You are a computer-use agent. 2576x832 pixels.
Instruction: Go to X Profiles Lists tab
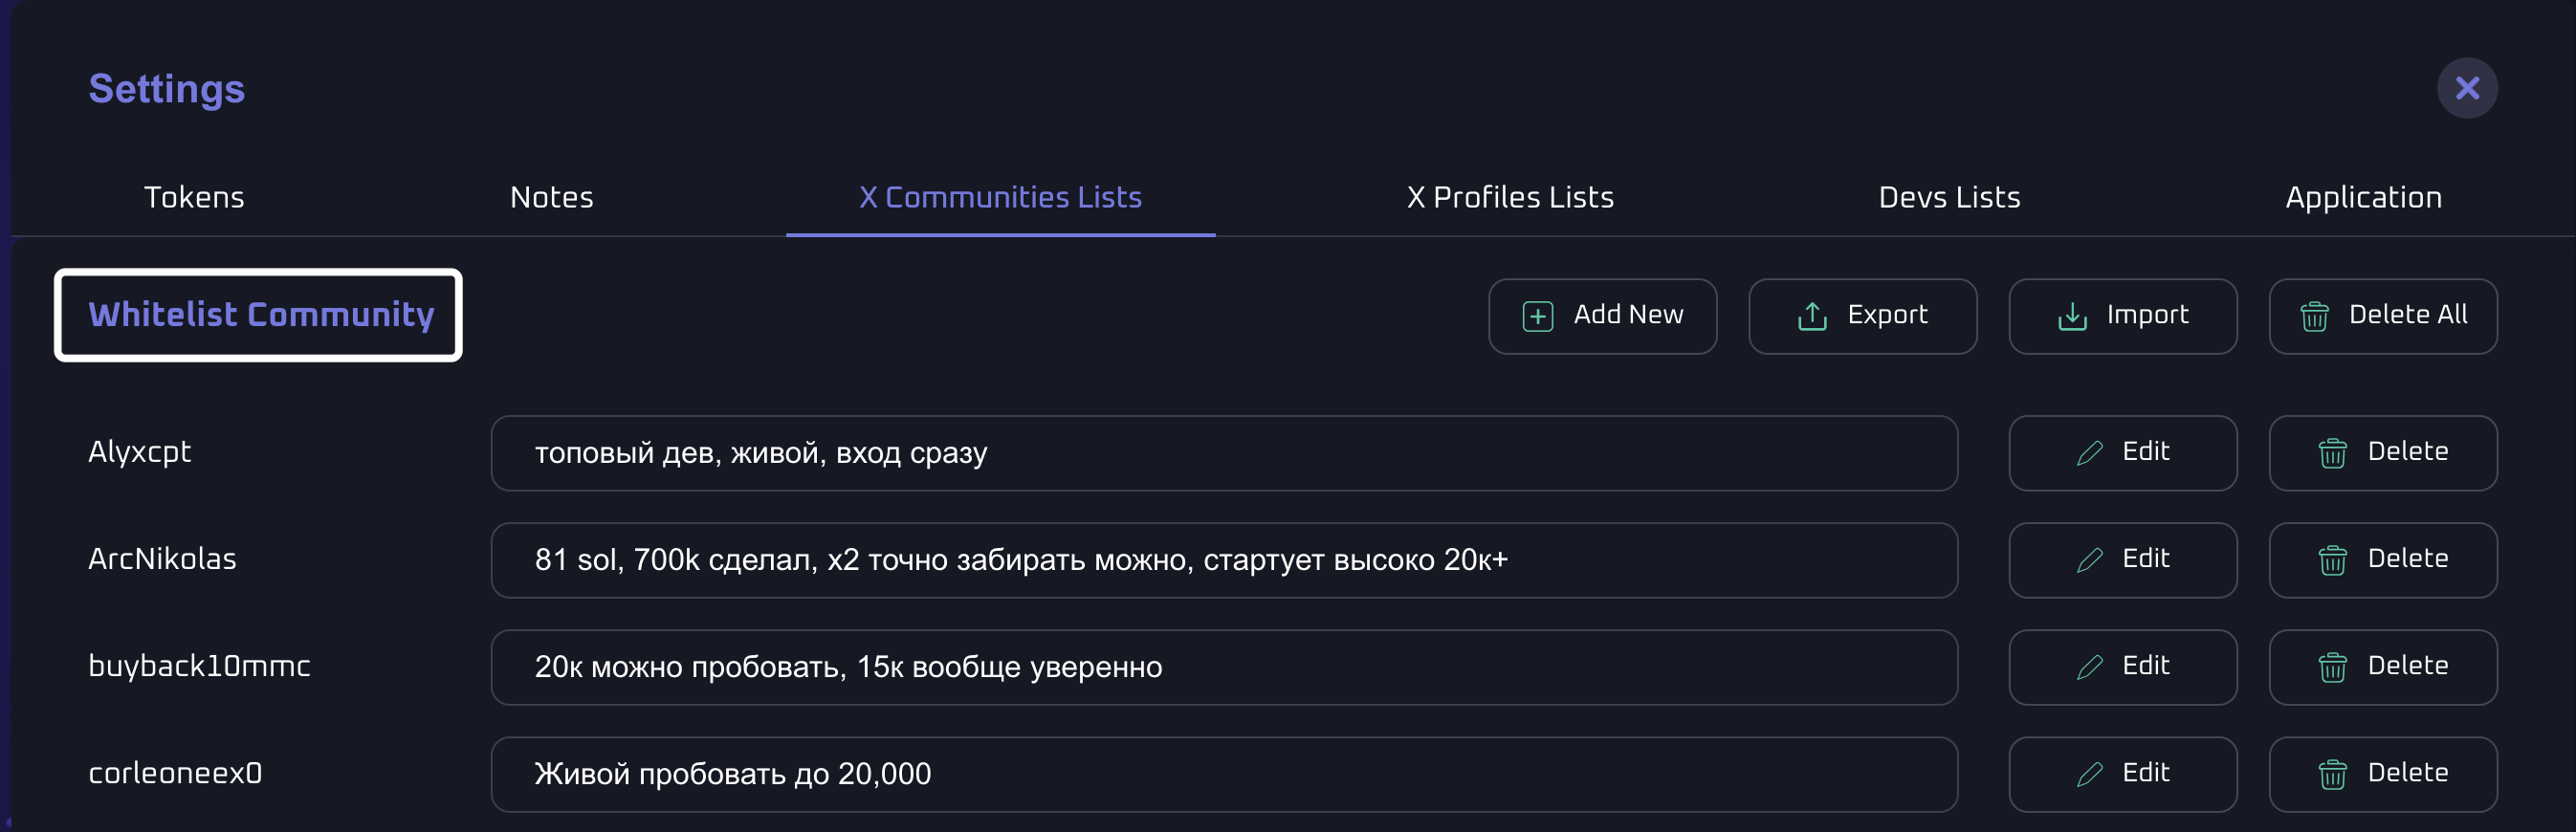[x=1509, y=197]
